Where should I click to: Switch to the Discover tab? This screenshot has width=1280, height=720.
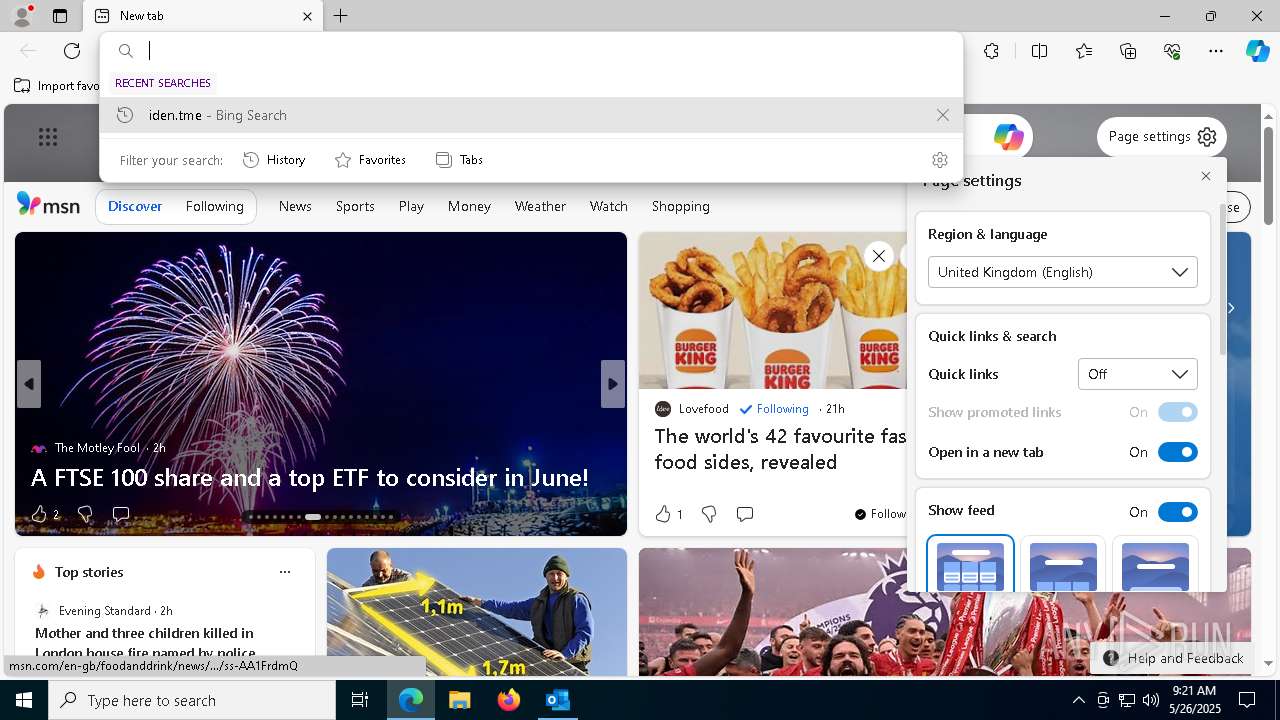point(135,206)
